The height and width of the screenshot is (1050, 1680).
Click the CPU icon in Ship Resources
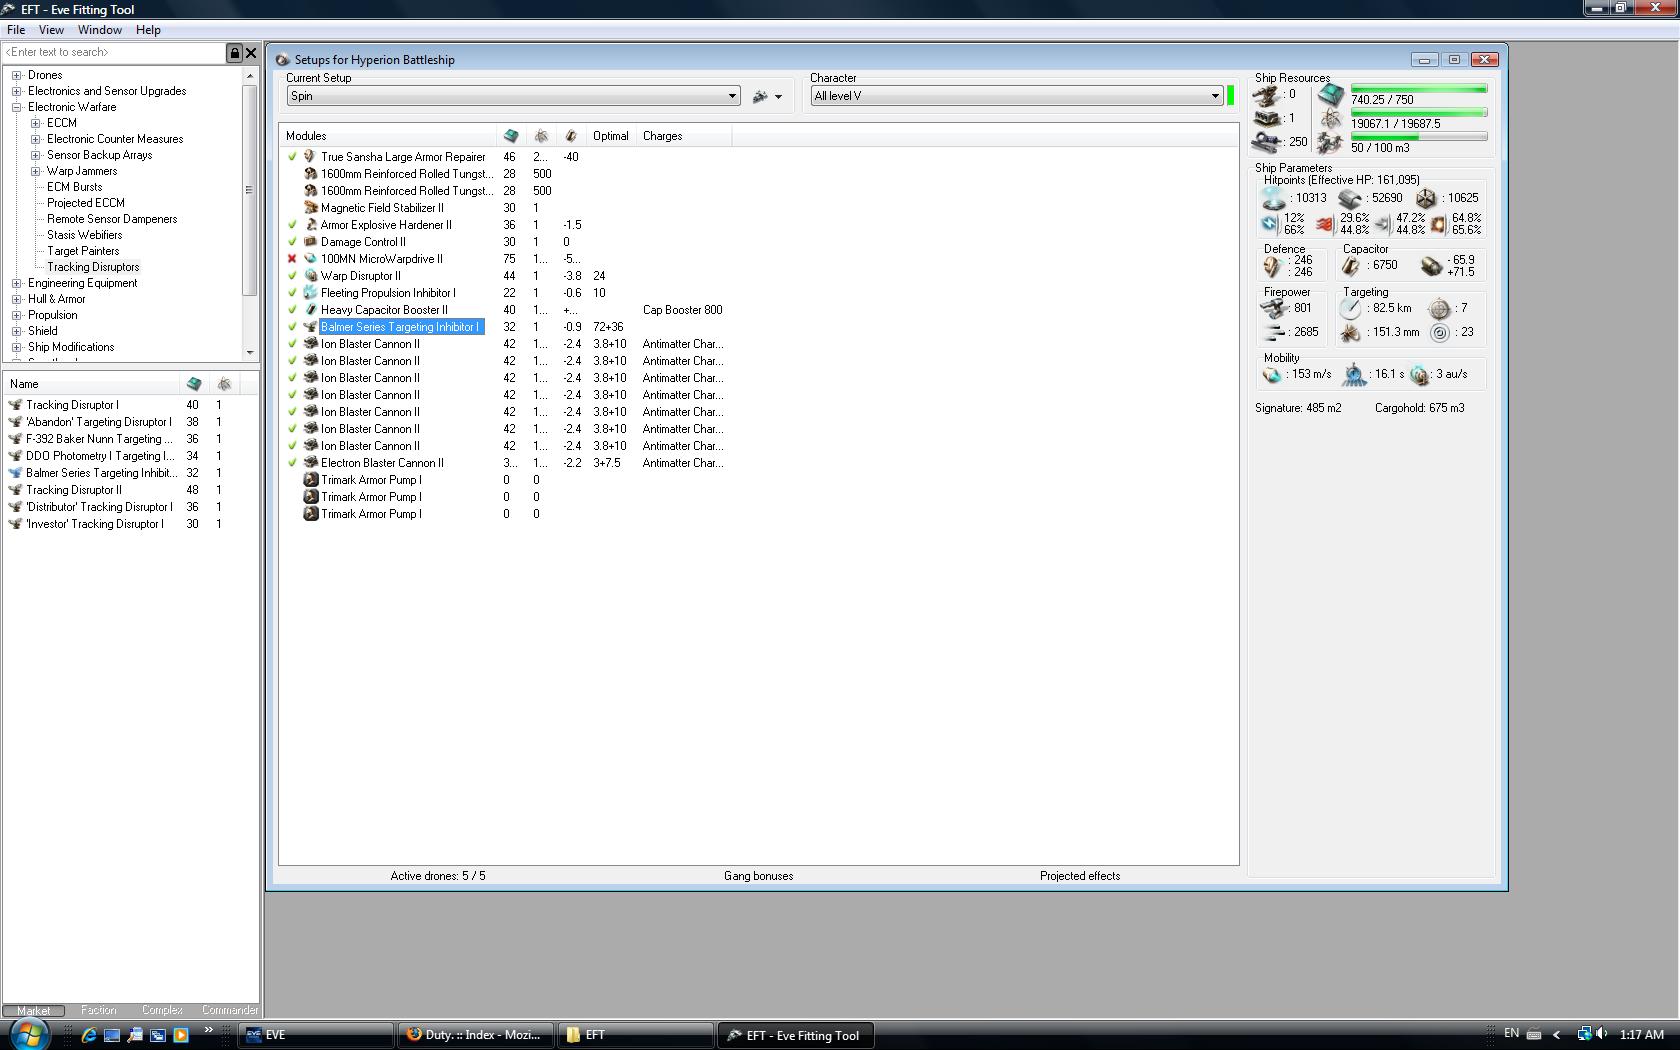point(1331,95)
